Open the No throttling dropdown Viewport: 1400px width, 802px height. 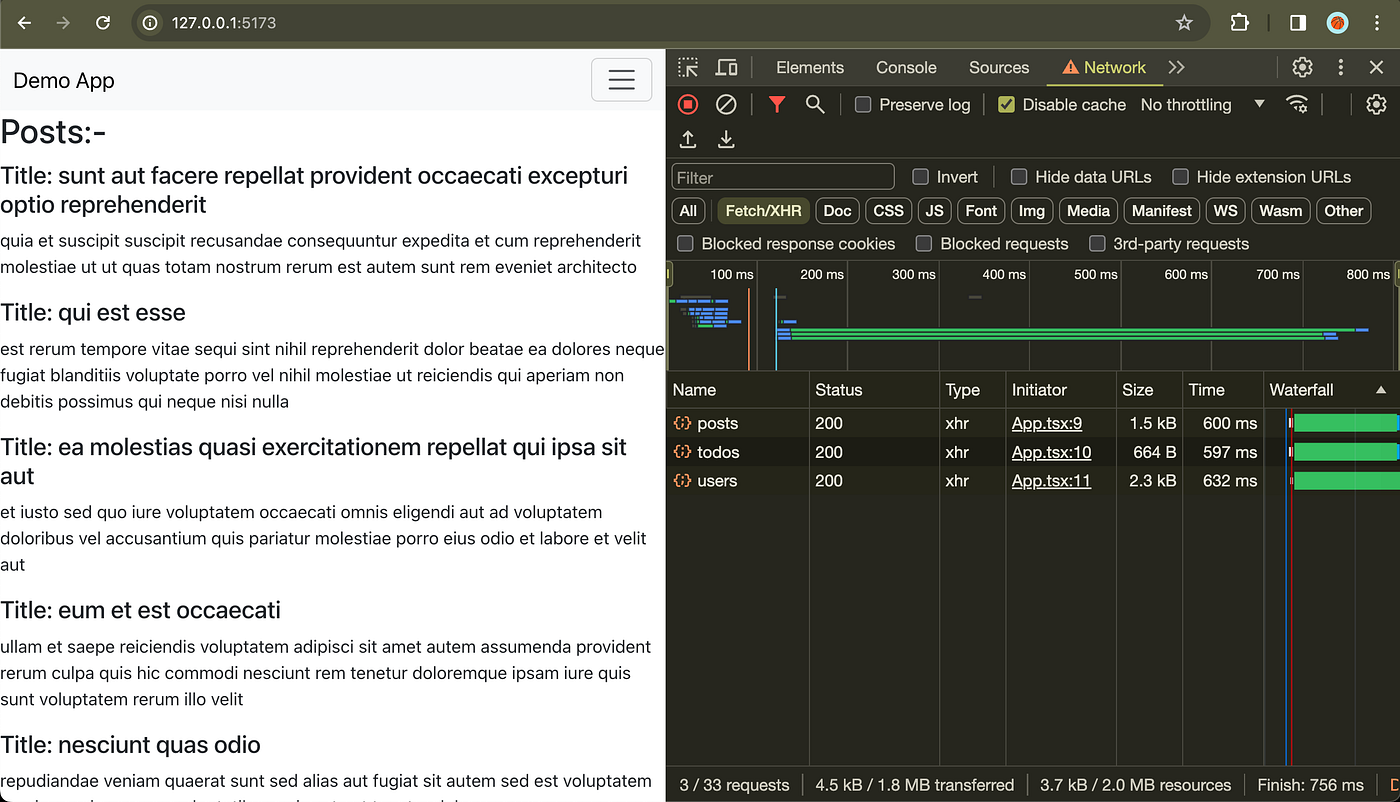(x=1202, y=105)
